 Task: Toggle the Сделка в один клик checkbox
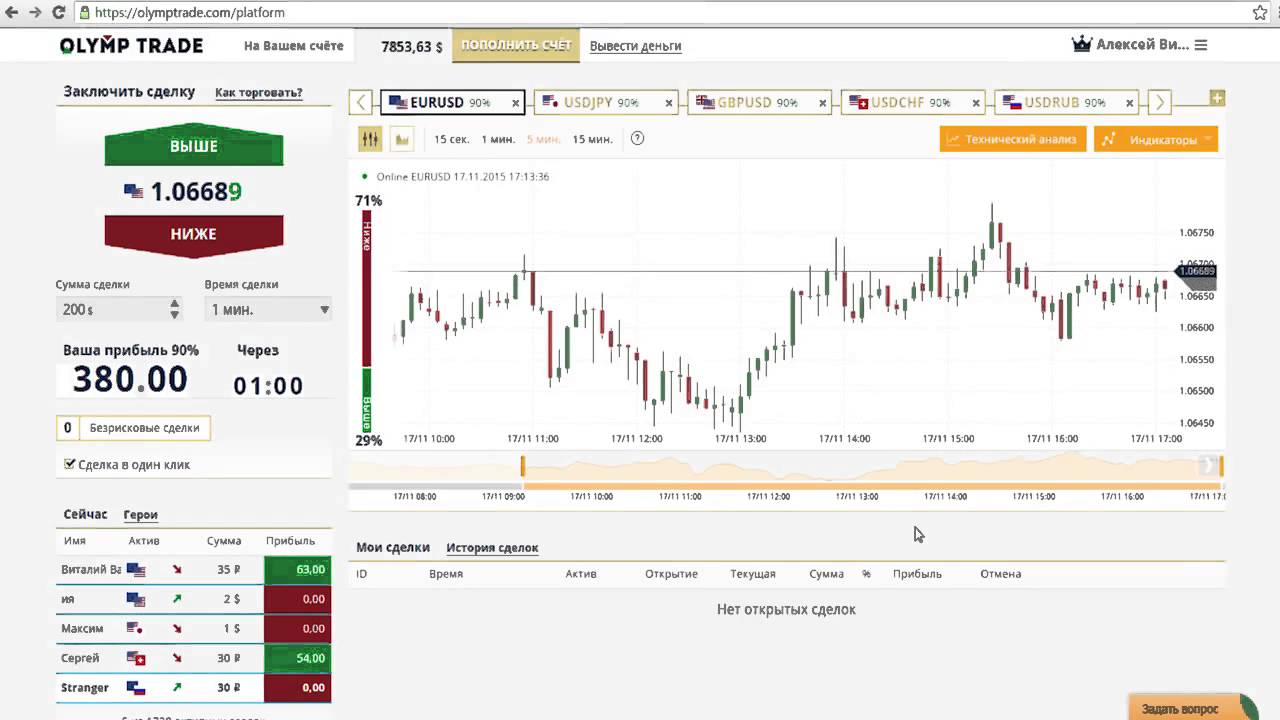pos(70,464)
